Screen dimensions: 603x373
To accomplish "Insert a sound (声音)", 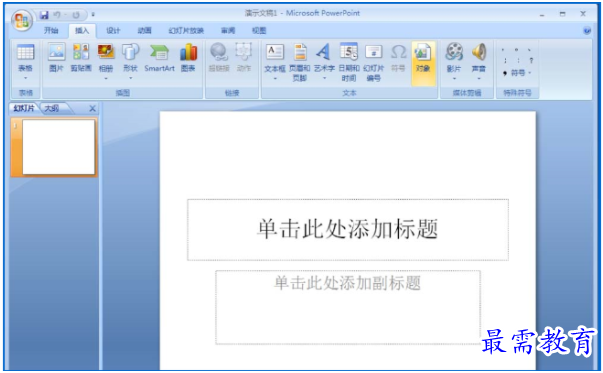I will [x=479, y=58].
